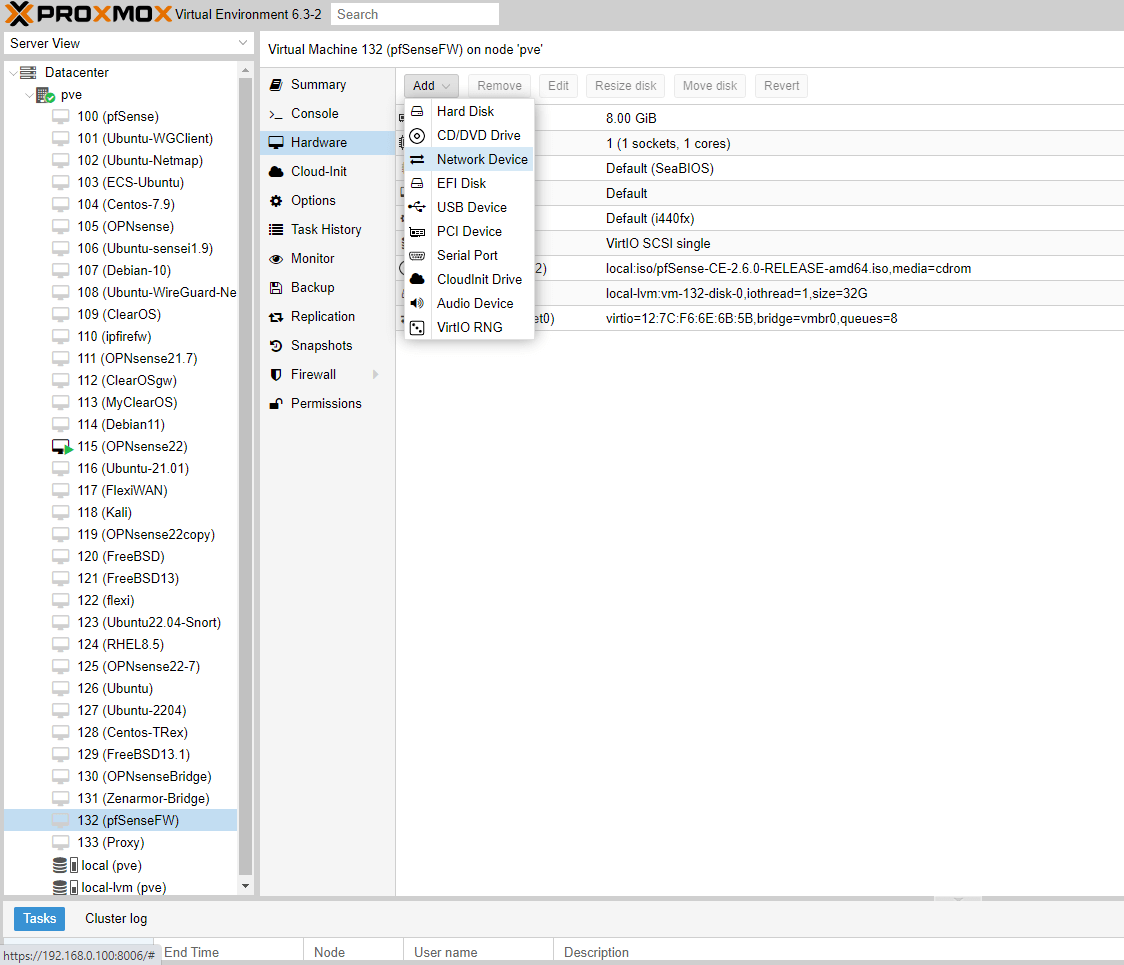Click the USB Device icon

click(x=417, y=207)
